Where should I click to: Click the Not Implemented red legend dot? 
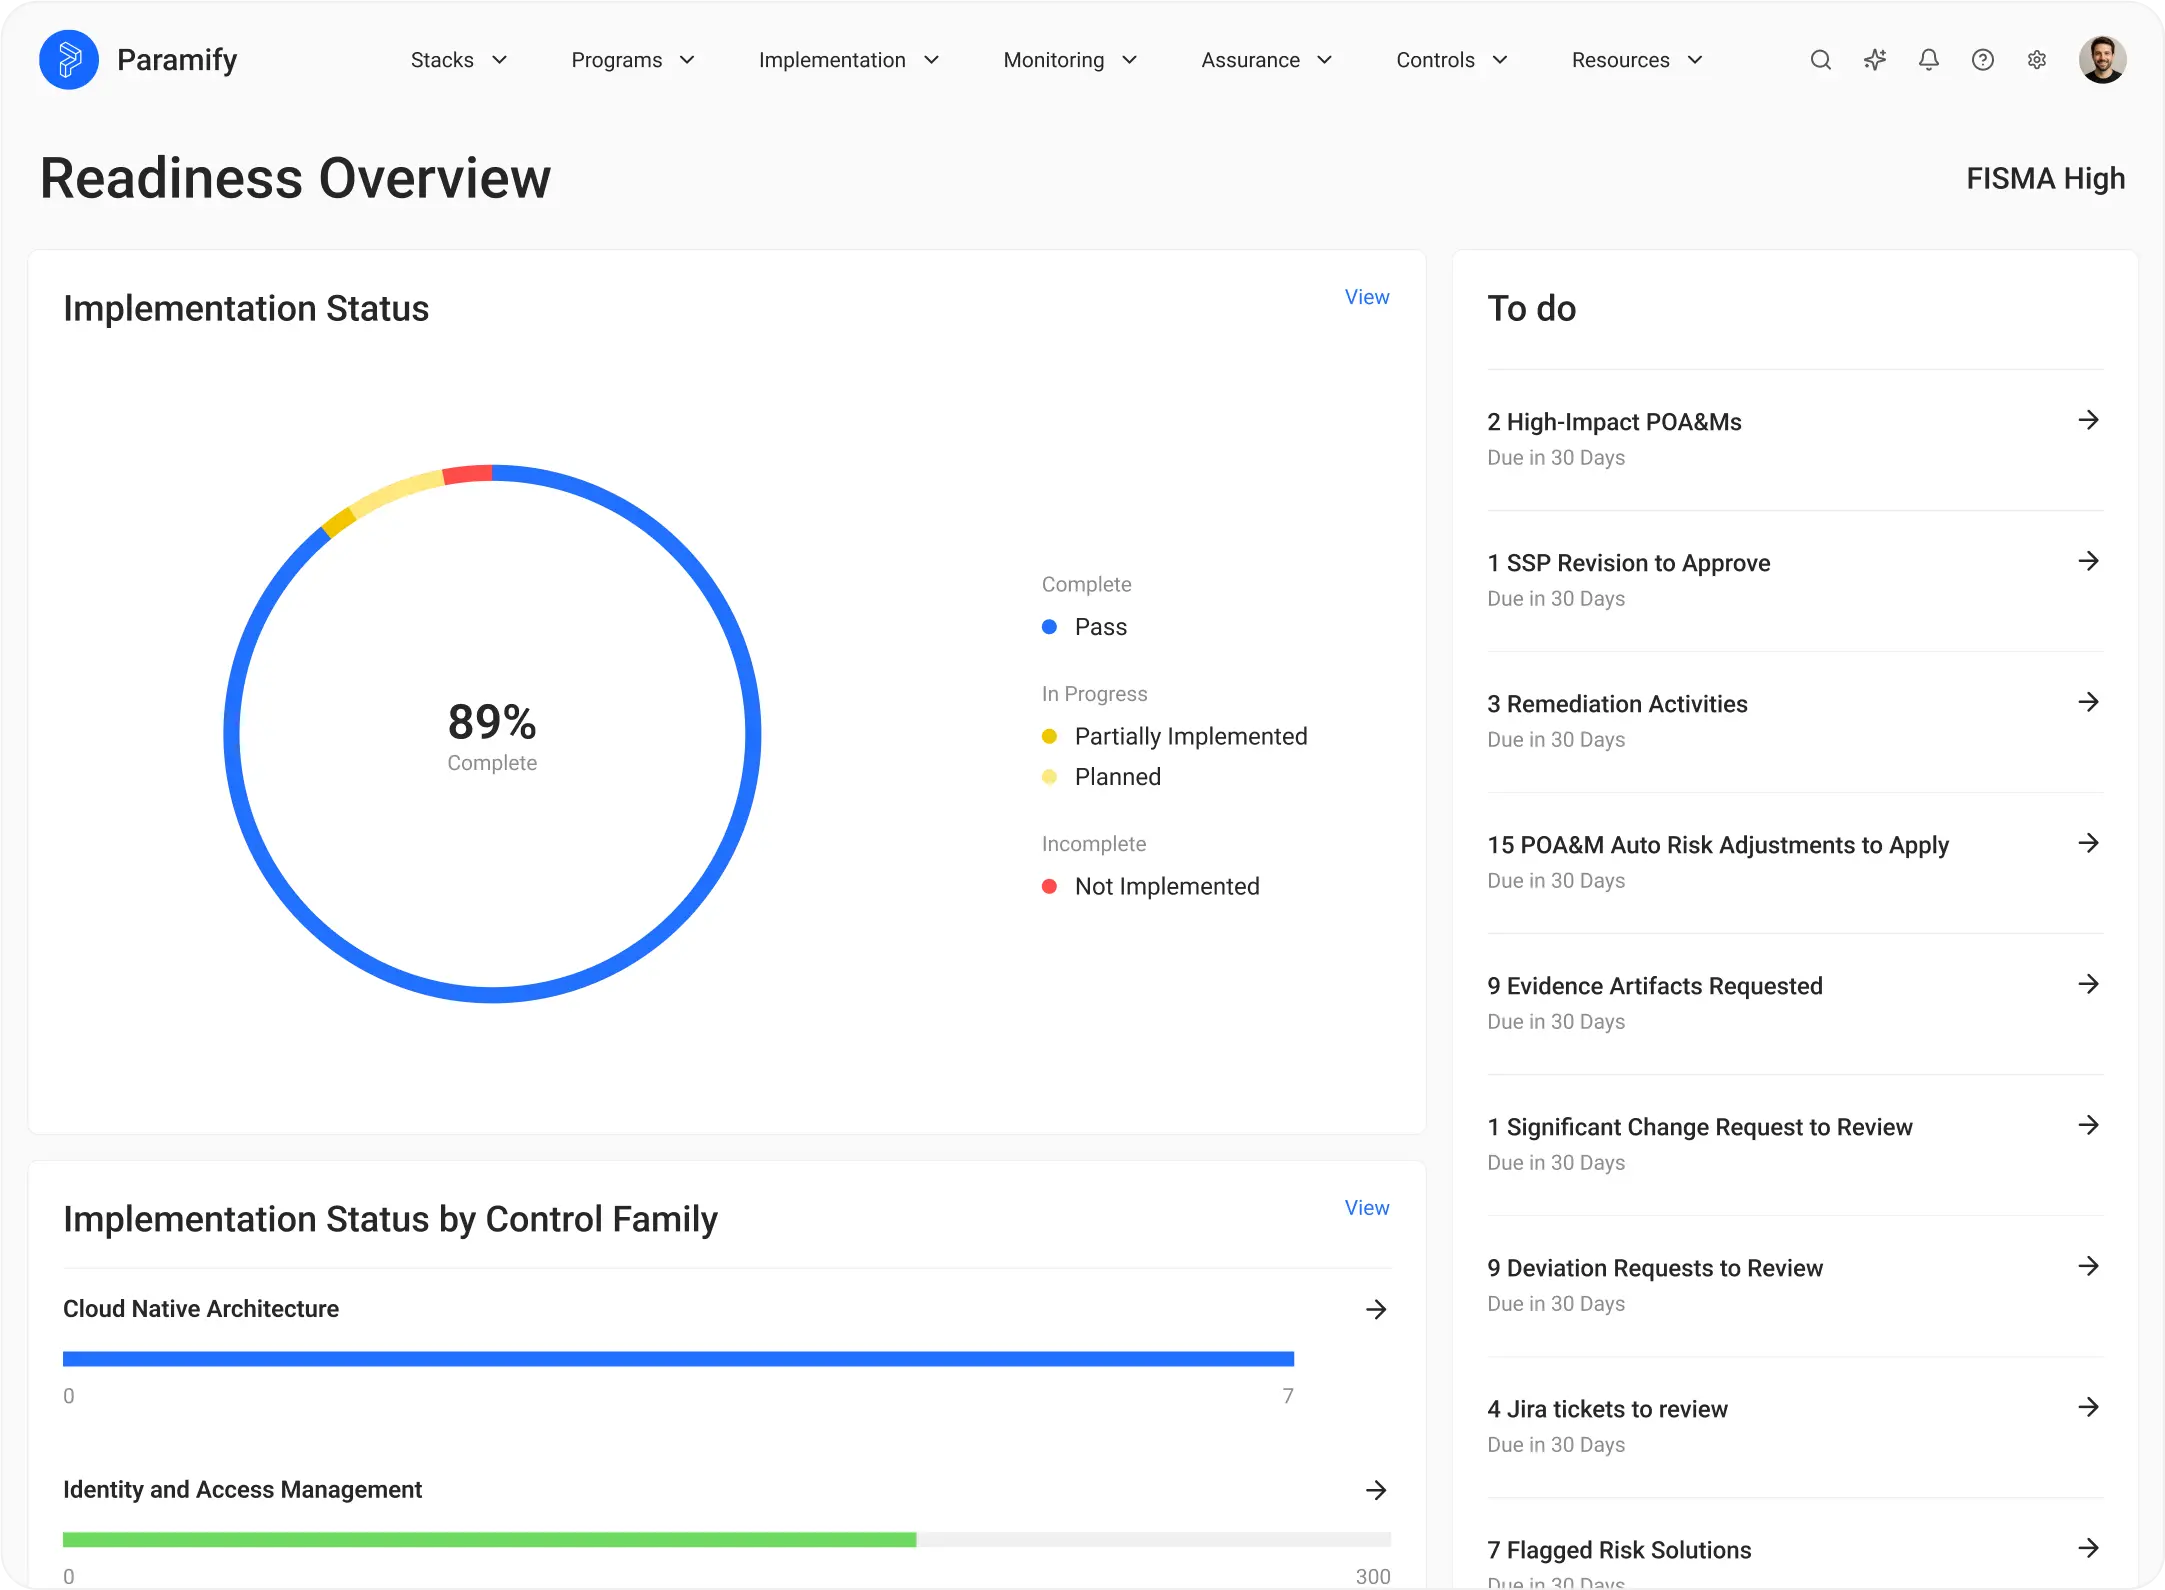[x=1049, y=886]
